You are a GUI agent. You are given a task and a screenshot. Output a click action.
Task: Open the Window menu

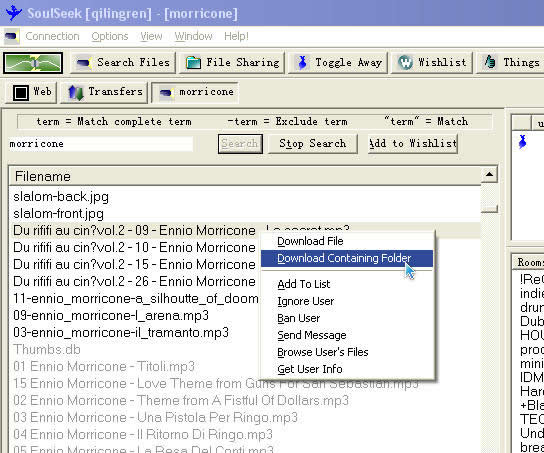193,36
